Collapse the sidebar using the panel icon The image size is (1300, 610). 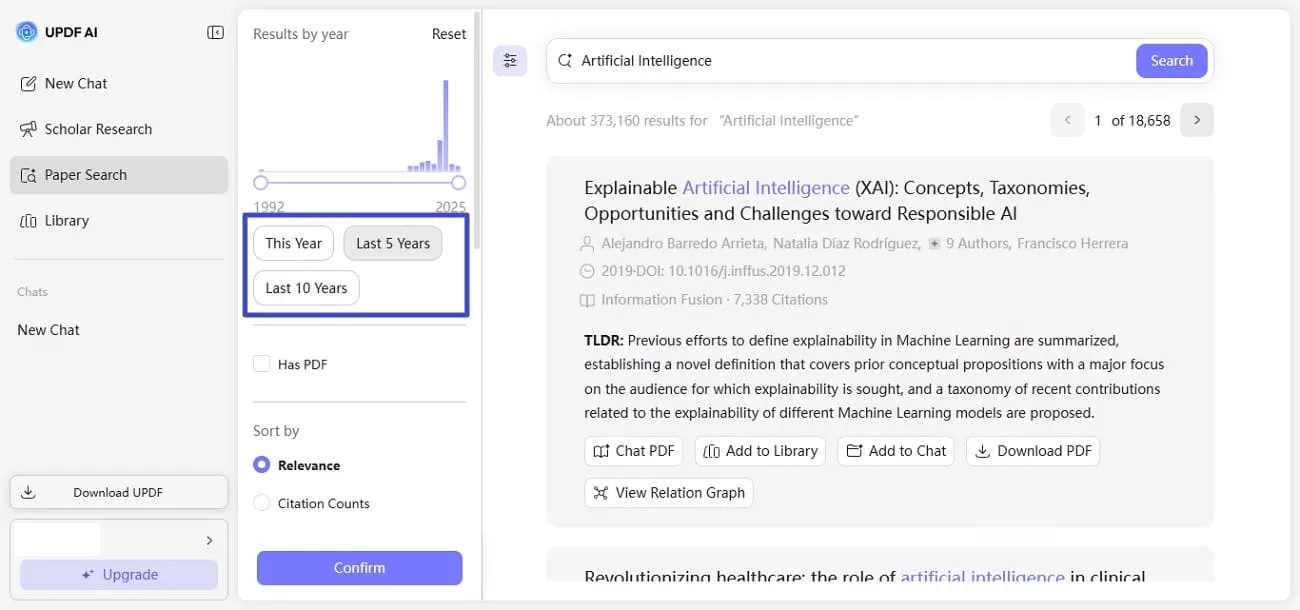[215, 32]
